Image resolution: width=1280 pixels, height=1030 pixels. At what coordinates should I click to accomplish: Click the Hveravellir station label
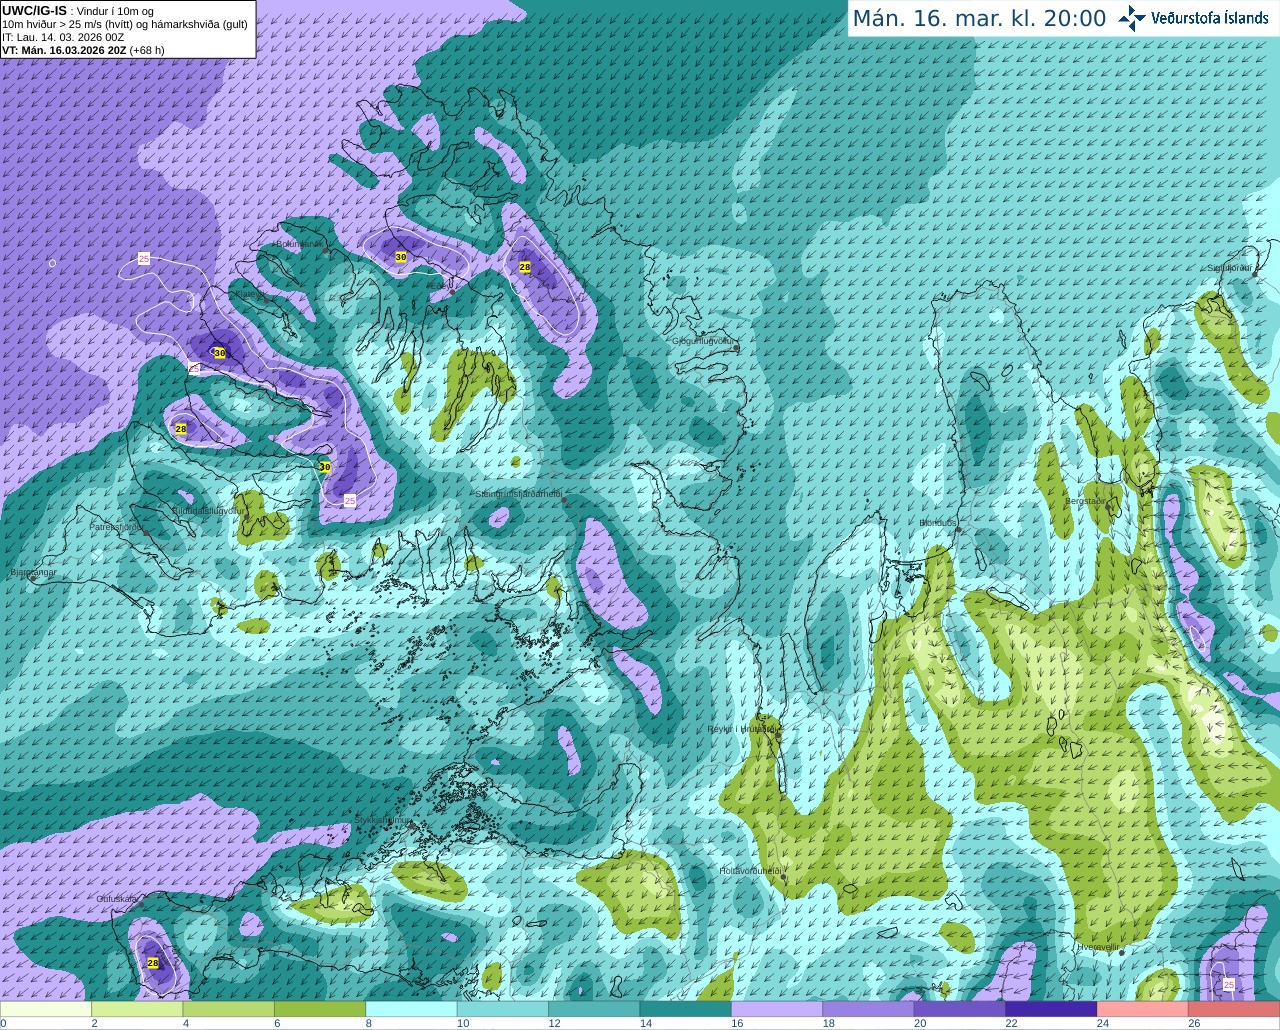coord(1098,947)
